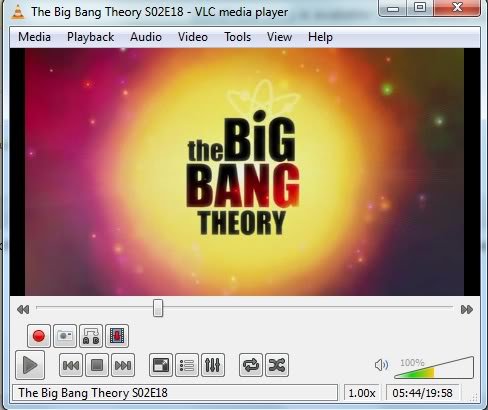Open the Media menu

[x=34, y=37]
